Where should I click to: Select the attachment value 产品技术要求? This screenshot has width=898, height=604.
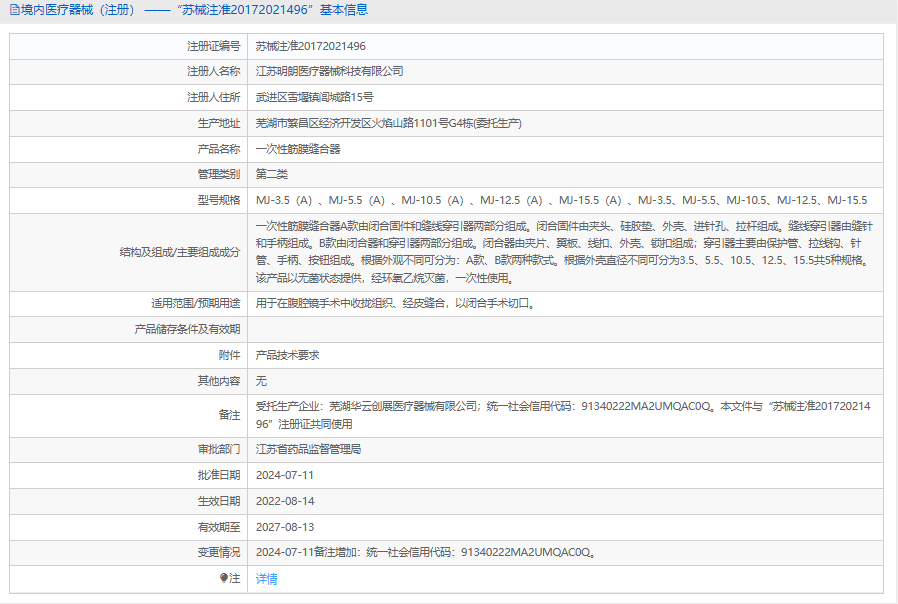coord(287,355)
